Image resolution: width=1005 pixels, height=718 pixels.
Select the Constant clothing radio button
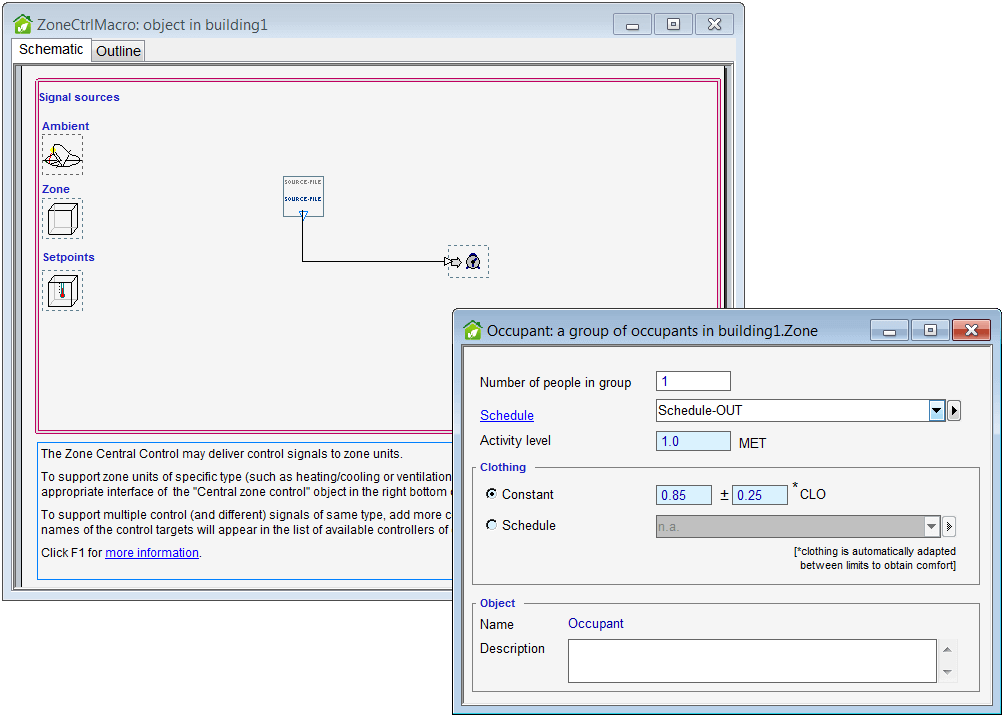tap(491, 494)
